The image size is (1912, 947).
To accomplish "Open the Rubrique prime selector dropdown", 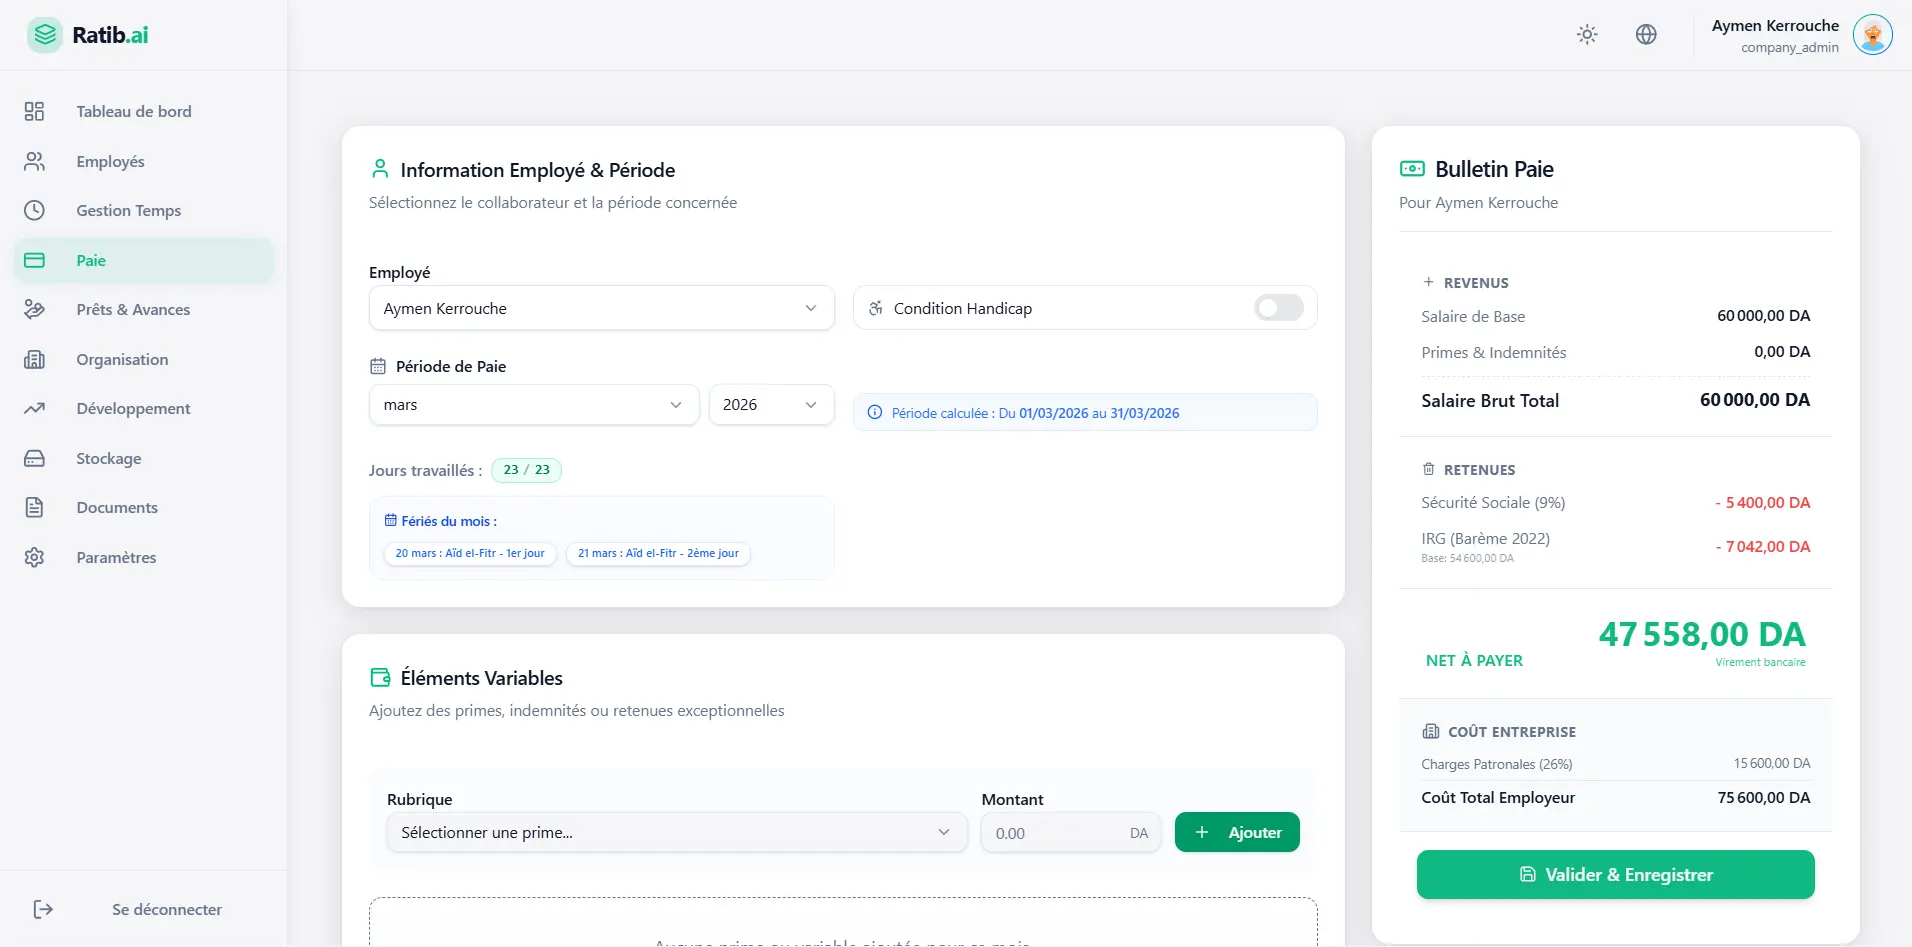I will coord(676,833).
